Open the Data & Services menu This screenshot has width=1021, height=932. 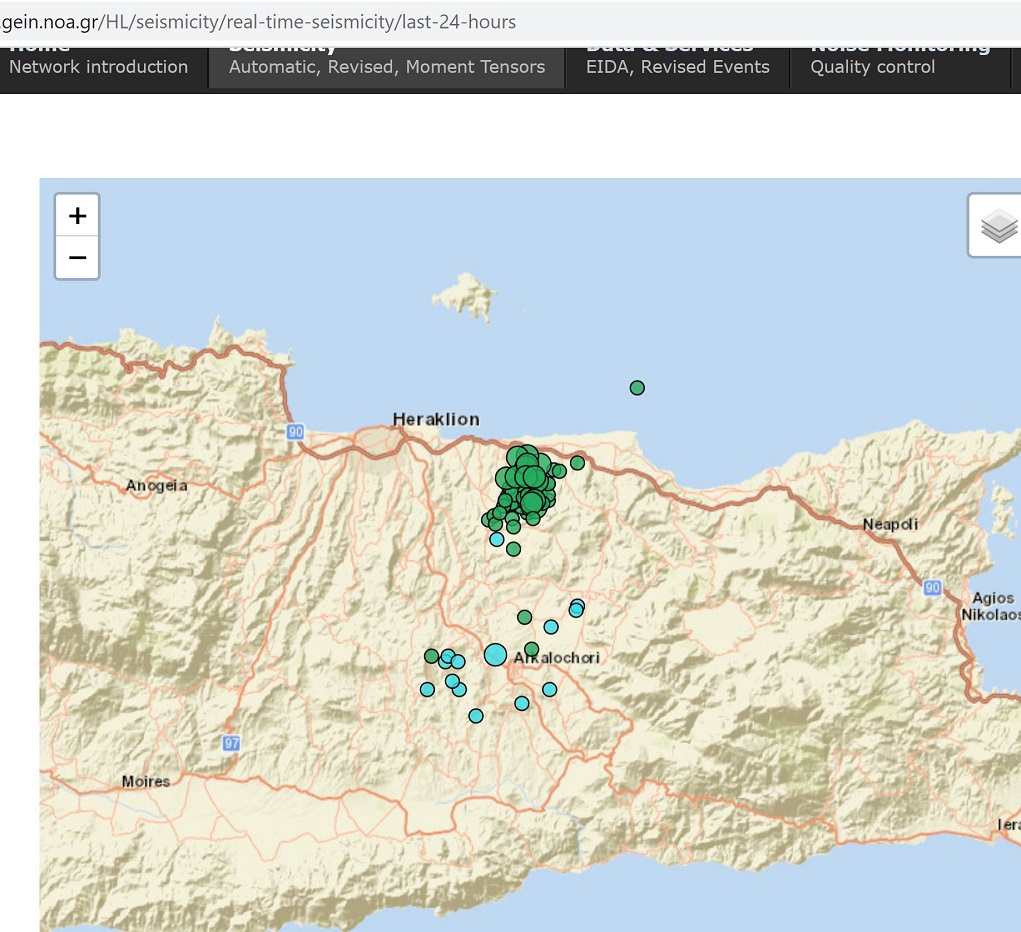(x=677, y=66)
